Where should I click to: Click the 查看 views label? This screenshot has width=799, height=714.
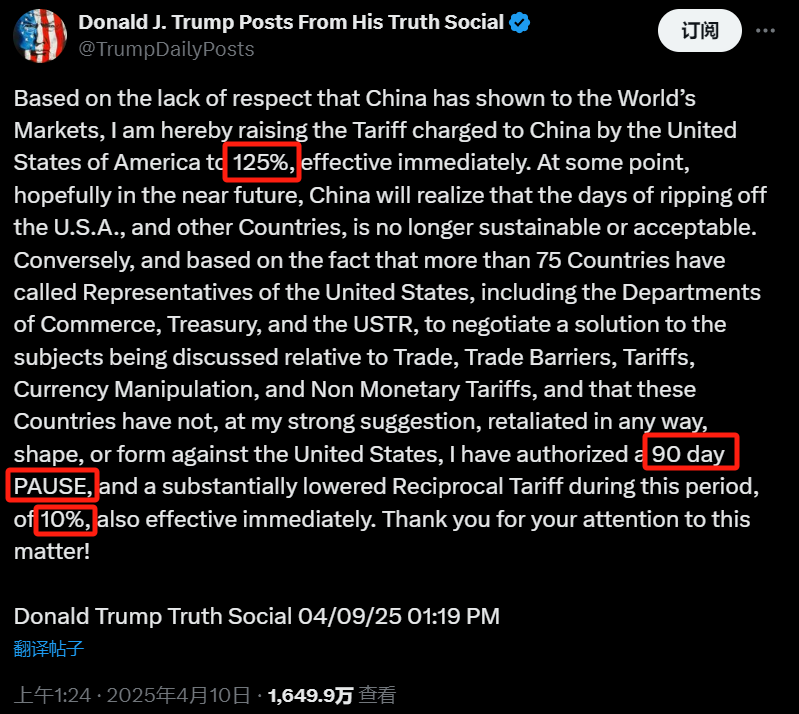[x=378, y=695]
